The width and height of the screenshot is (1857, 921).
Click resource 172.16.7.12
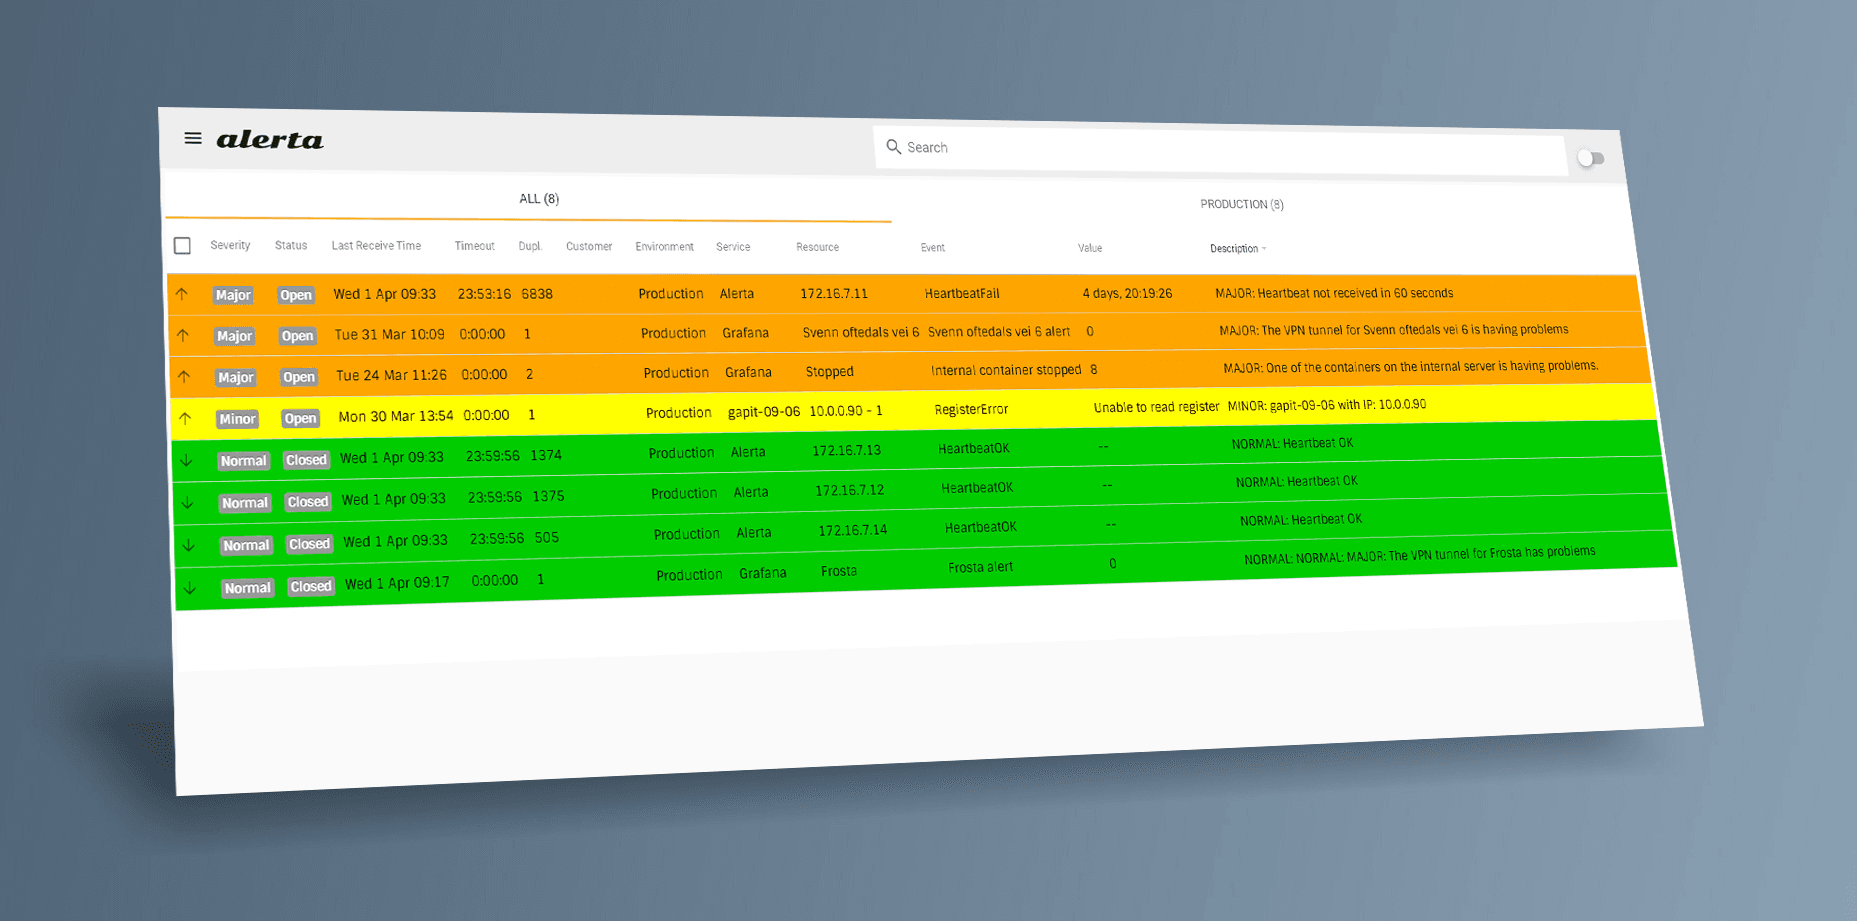pyautogui.click(x=850, y=490)
